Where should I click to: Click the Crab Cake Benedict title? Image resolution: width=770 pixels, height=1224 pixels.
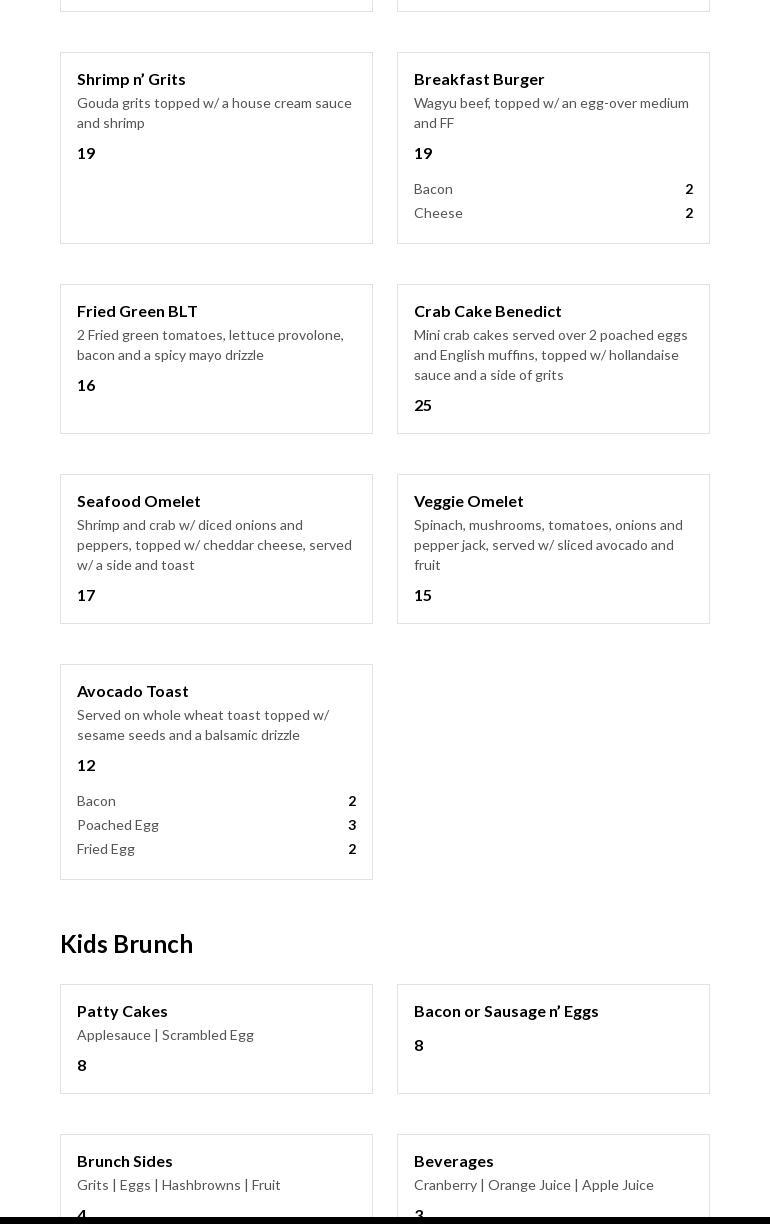point(487,311)
